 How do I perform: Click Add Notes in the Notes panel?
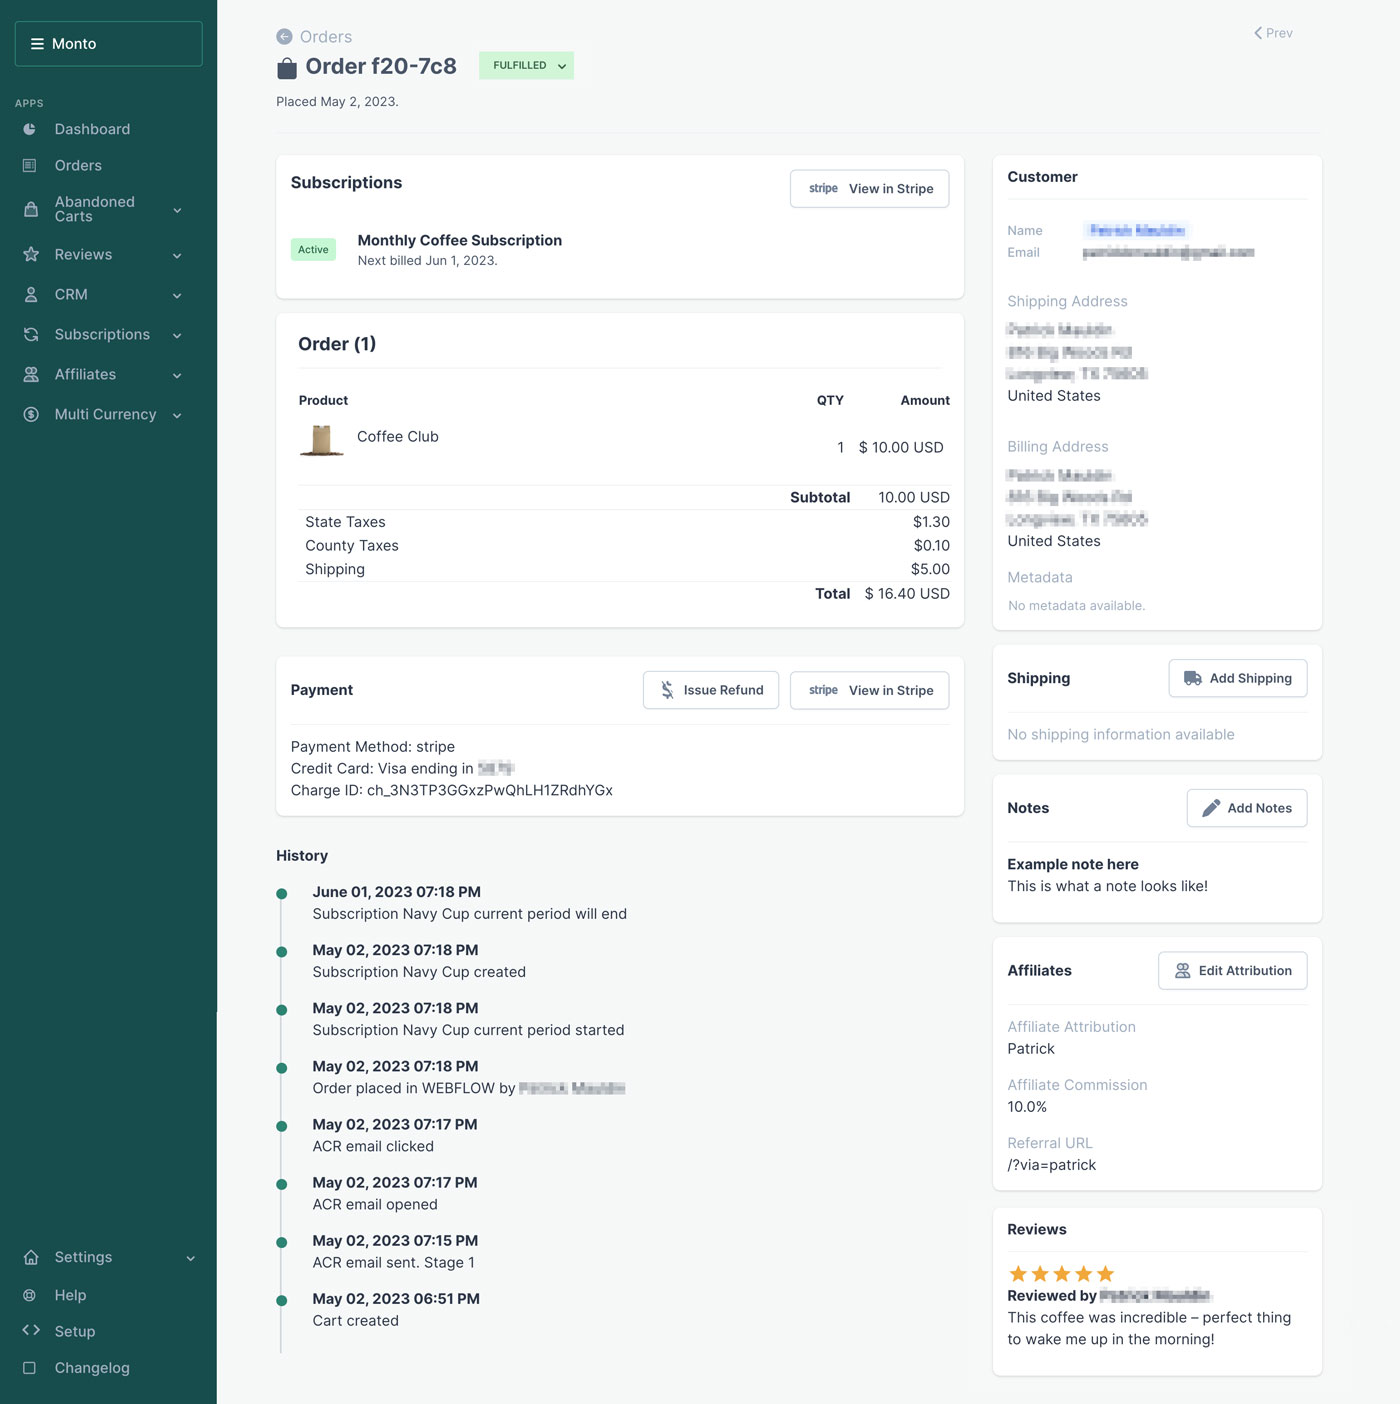click(x=1246, y=808)
